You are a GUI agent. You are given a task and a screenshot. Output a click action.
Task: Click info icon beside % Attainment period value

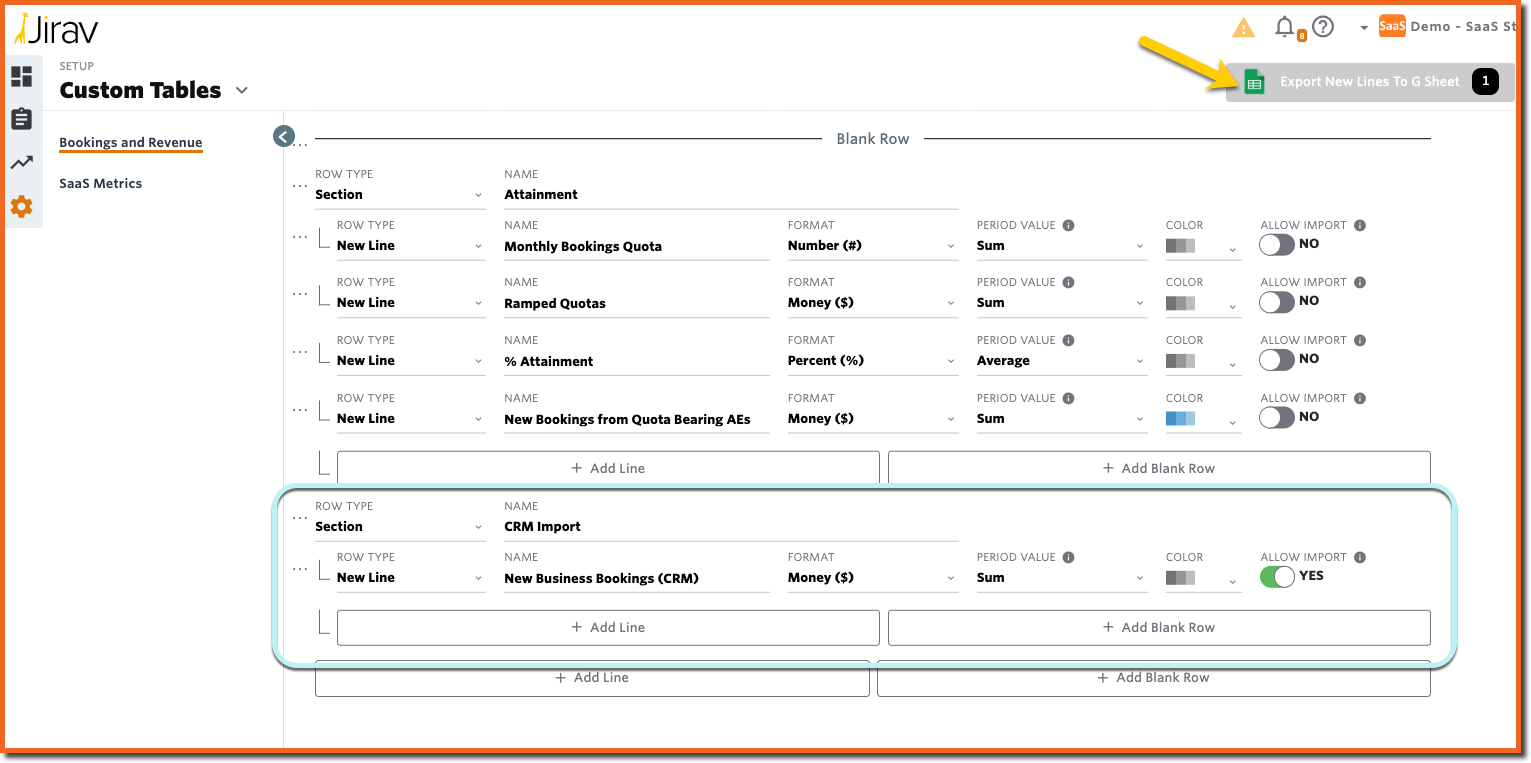coord(1068,341)
